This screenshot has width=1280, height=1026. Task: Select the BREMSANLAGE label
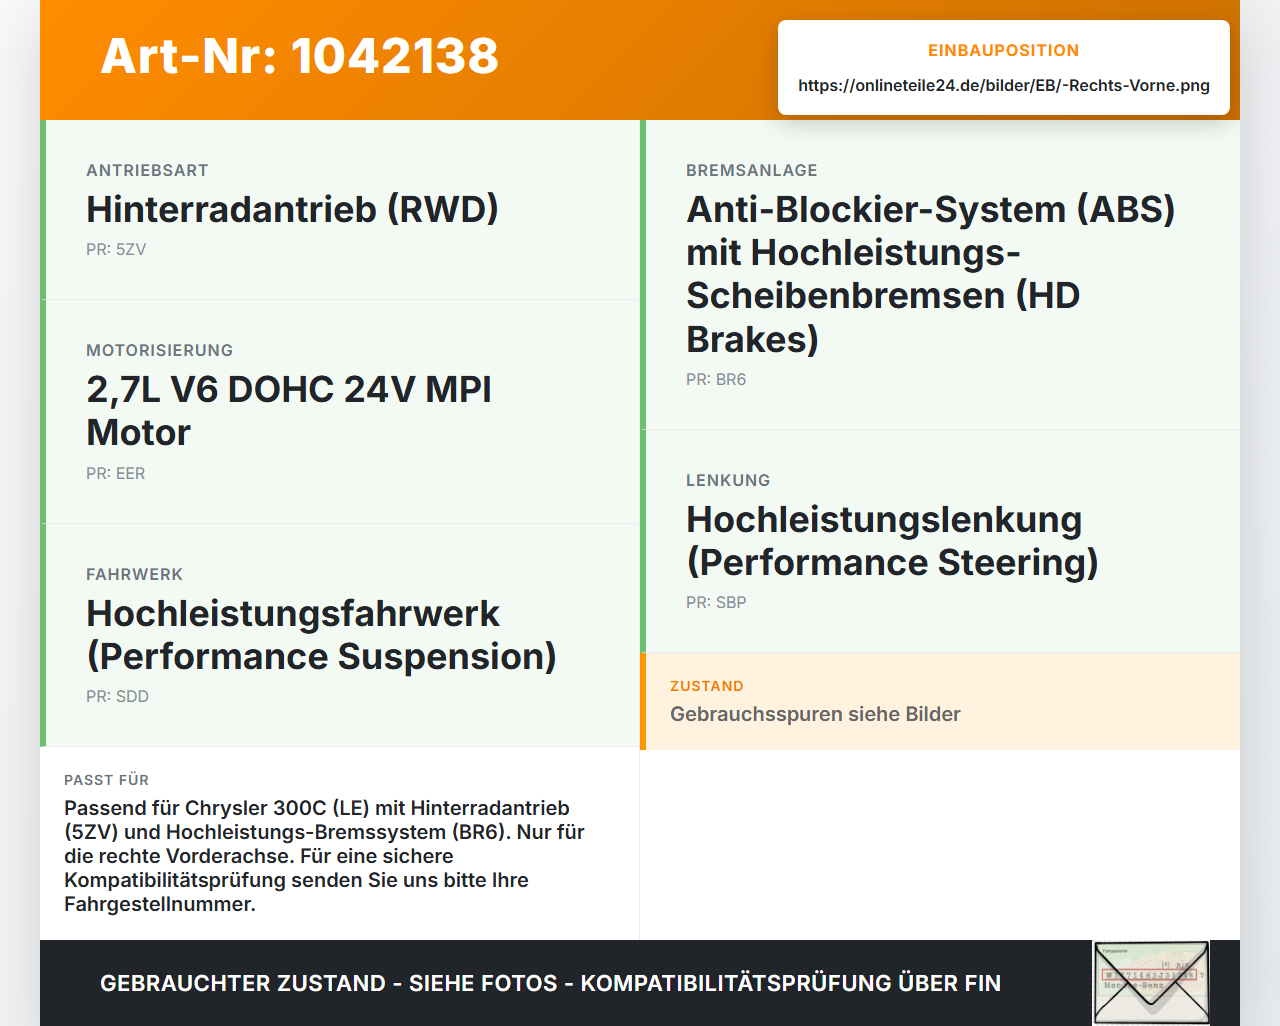point(752,170)
